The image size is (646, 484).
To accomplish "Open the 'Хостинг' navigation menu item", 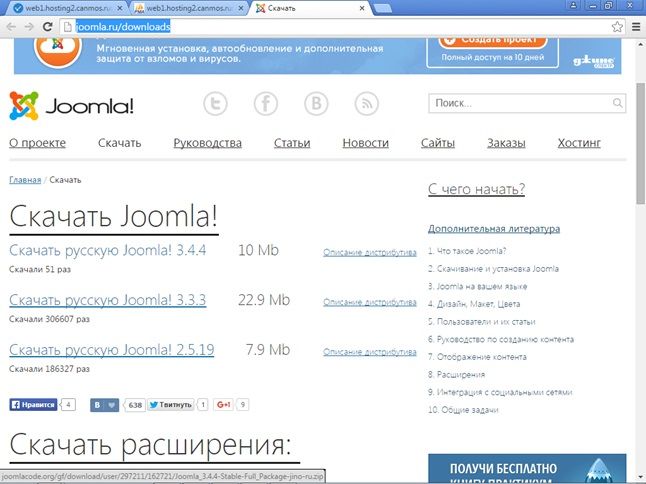I will click(579, 143).
